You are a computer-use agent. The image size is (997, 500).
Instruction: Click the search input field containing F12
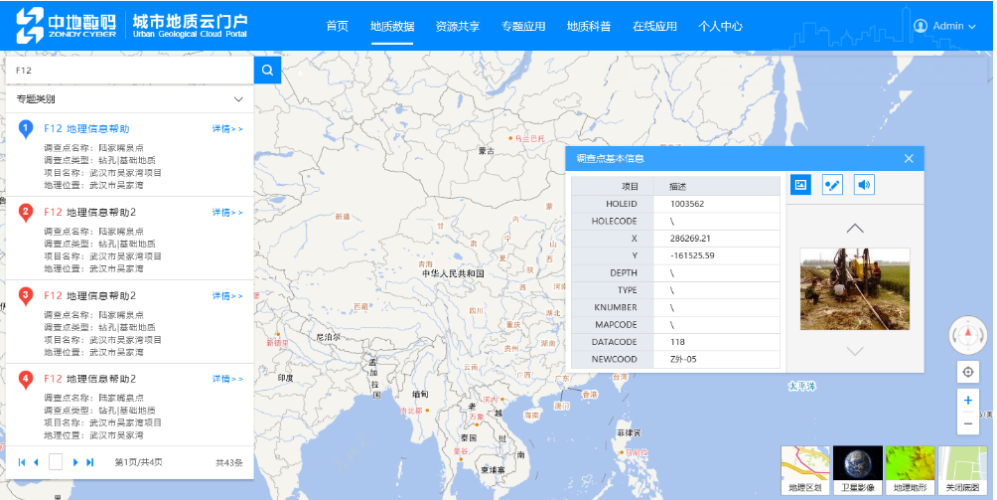(130, 70)
